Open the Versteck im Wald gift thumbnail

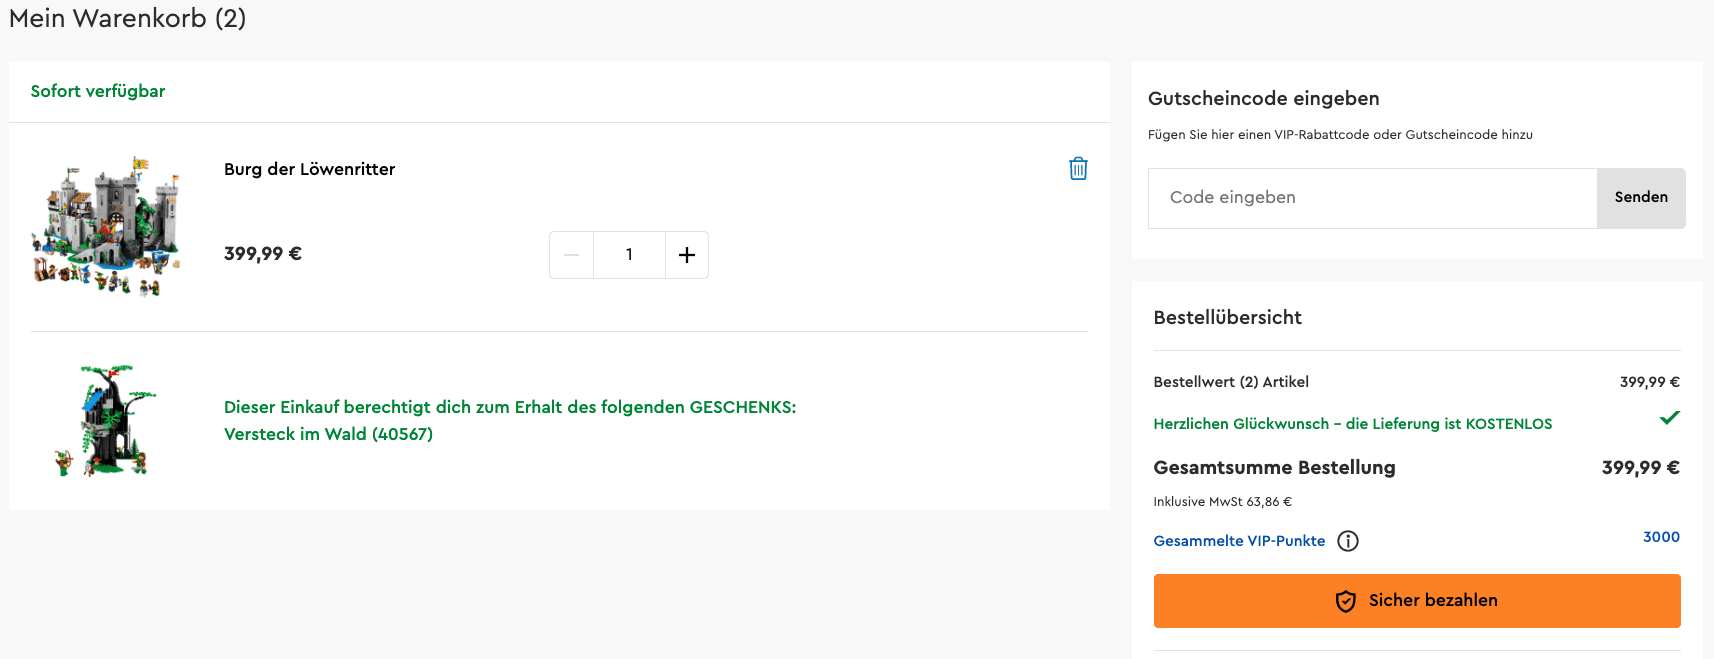click(x=106, y=420)
